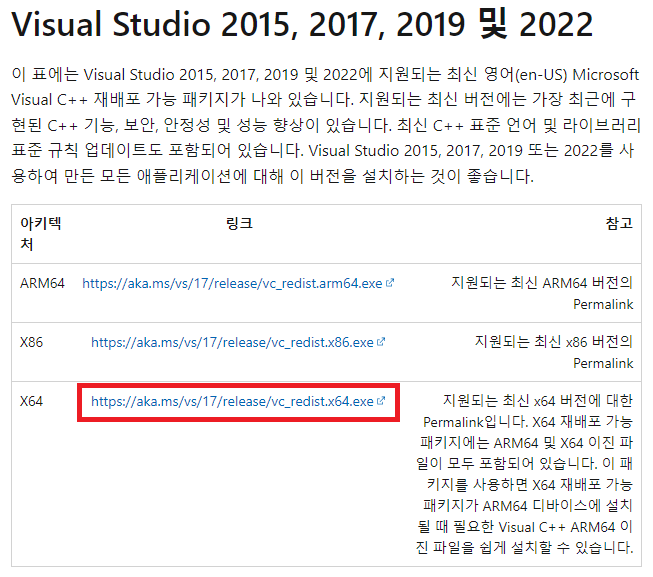Open the vc_redist.x86.exe download link

click(x=232, y=343)
